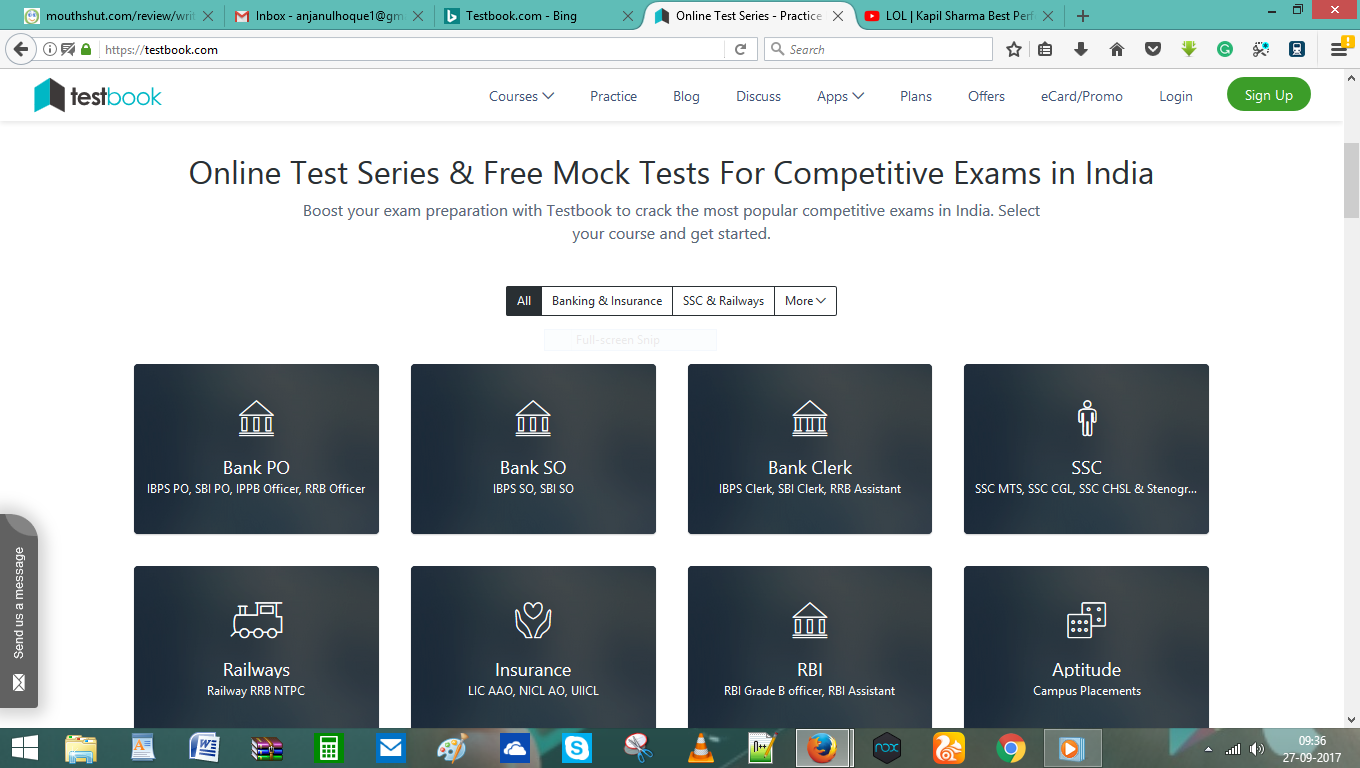Open the Practice menu item
The image size is (1360, 768).
coord(613,96)
